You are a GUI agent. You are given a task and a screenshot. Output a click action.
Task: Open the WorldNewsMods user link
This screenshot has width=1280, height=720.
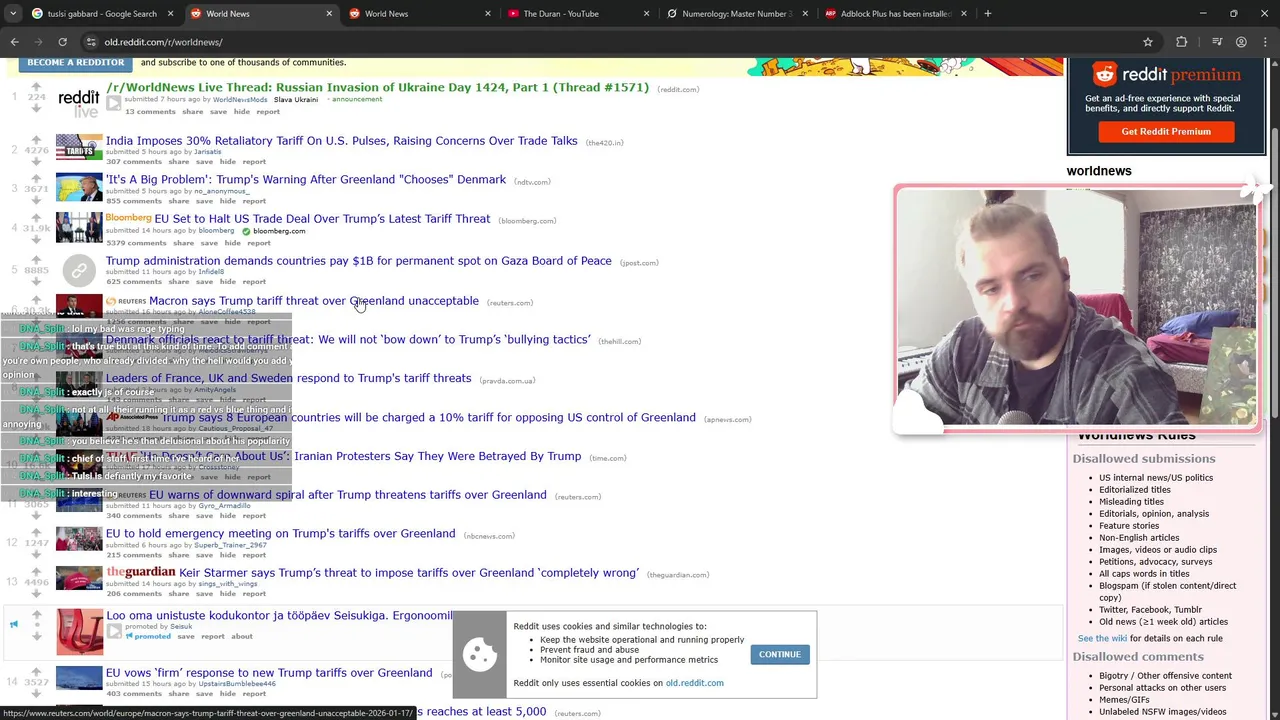(x=240, y=100)
